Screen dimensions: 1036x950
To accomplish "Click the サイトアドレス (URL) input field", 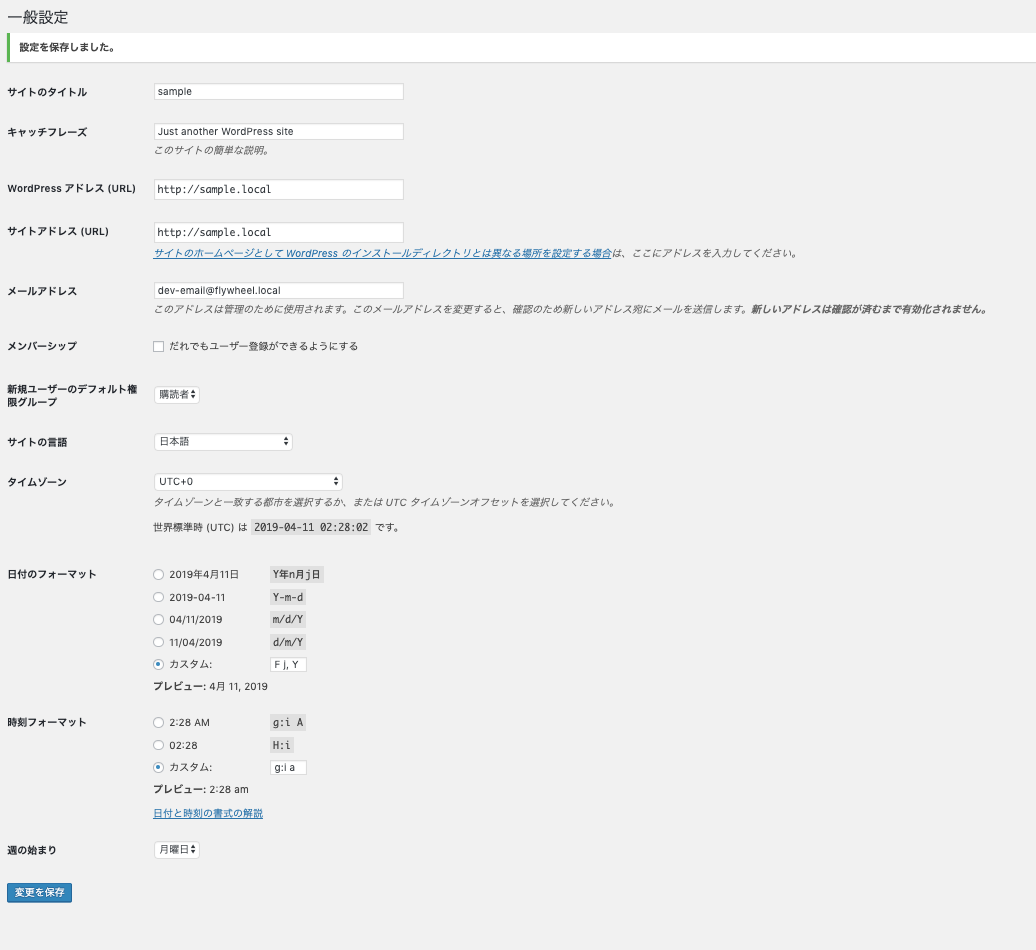I will (278, 232).
